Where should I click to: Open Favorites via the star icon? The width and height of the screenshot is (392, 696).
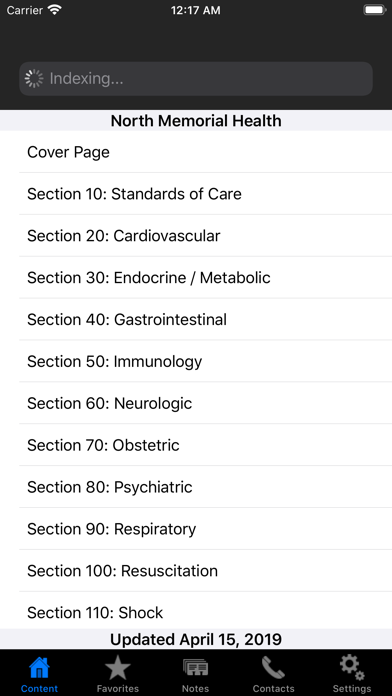point(118,668)
